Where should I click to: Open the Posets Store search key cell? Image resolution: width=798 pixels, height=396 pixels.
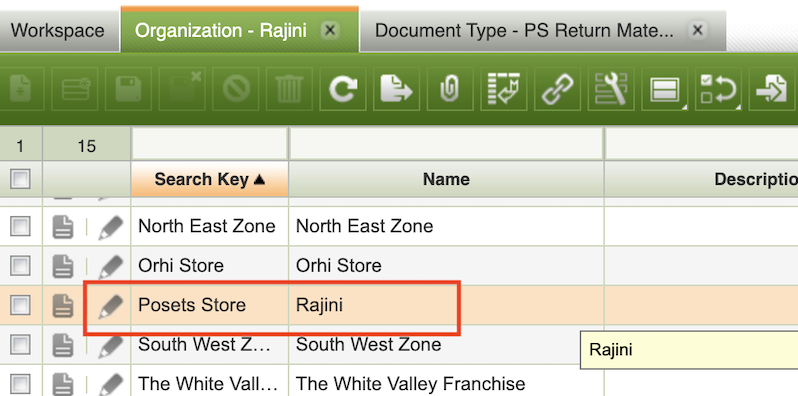pyautogui.click(x=210, y=305)
